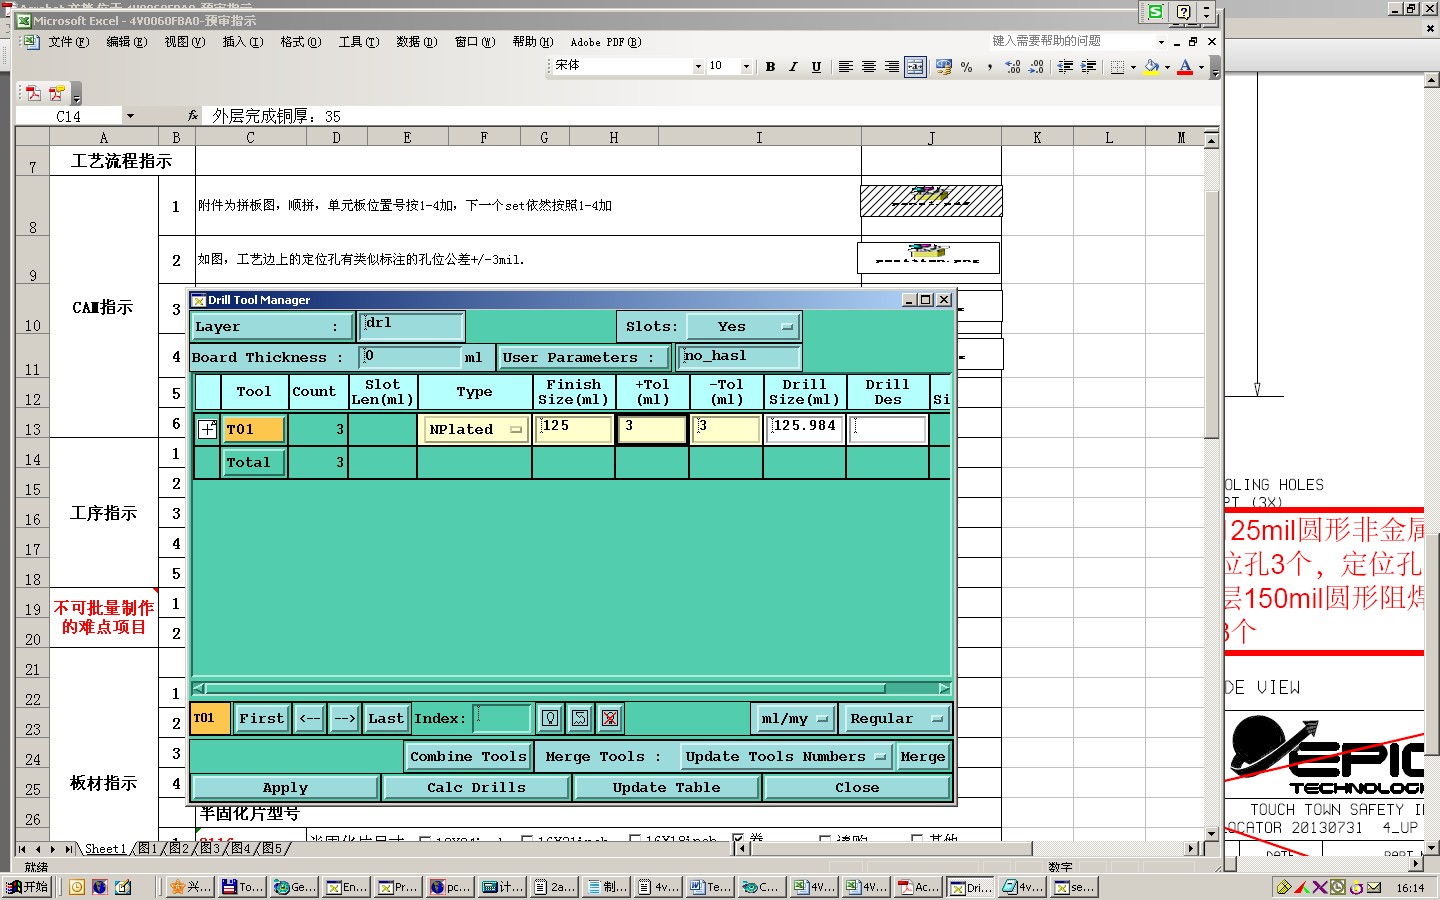This screenshot has height=900, width=1440.
Task: Switch to sheet tab 图3
Action: coord(210,849)
